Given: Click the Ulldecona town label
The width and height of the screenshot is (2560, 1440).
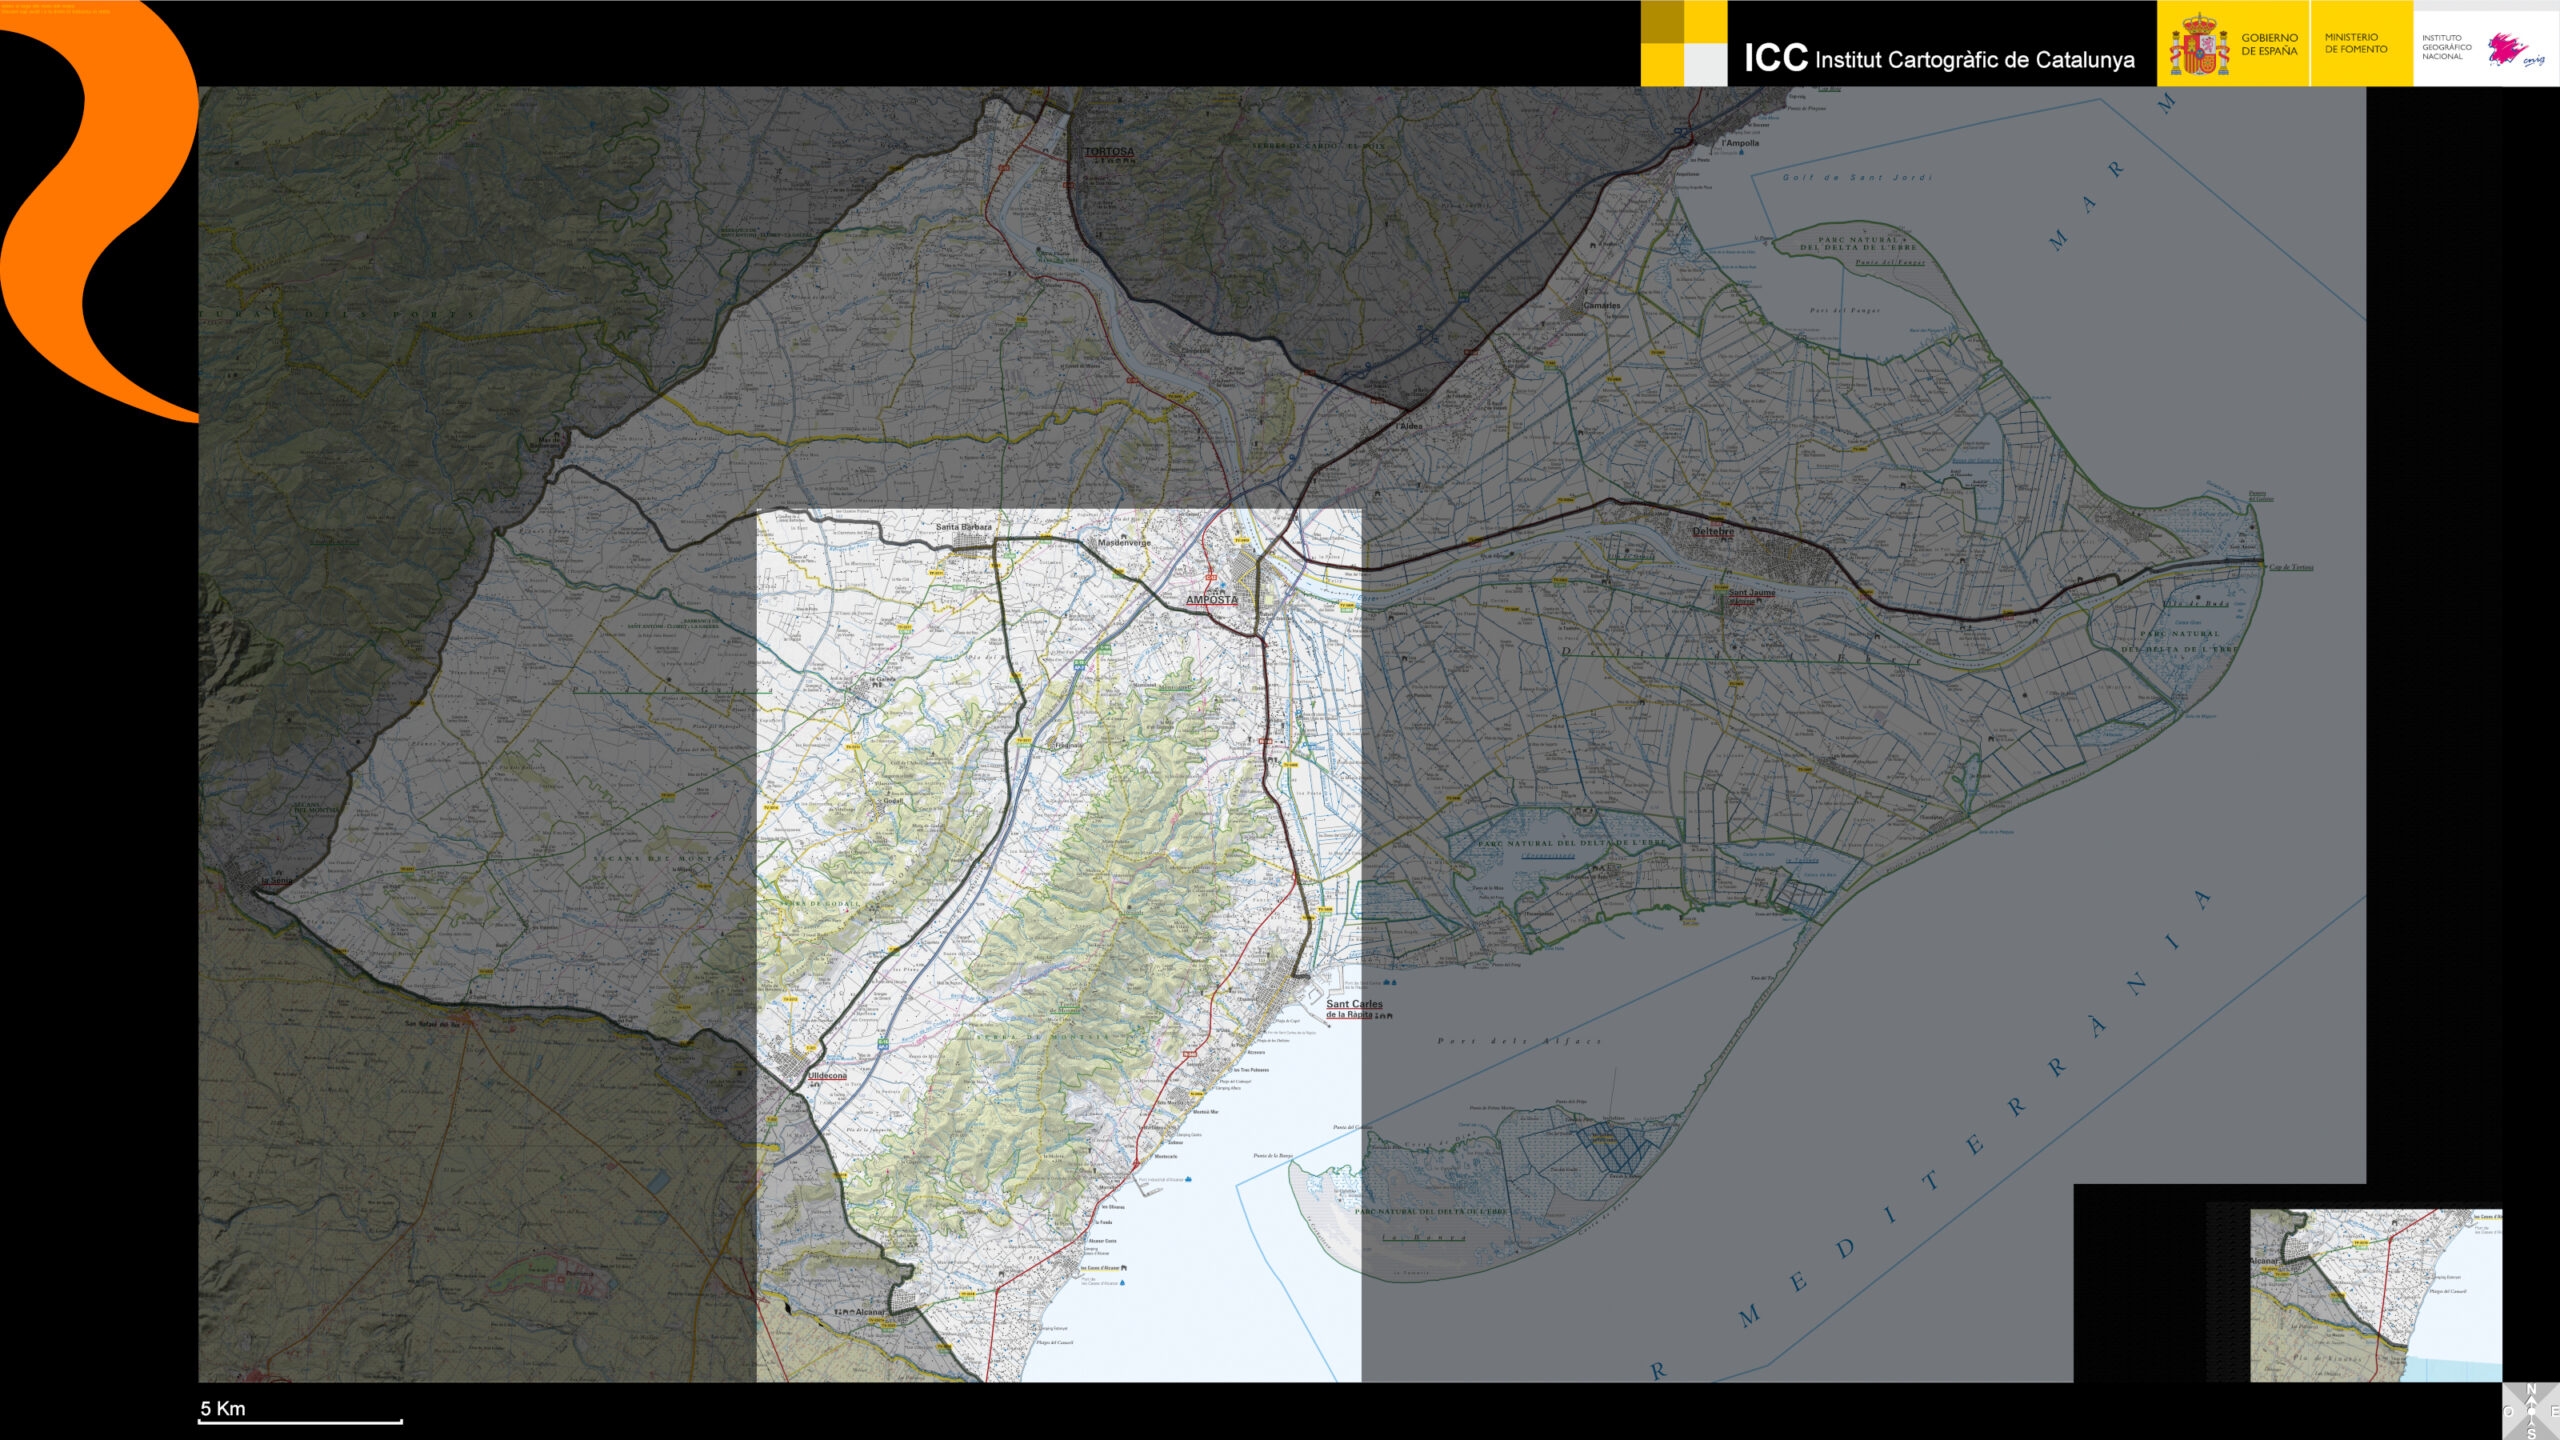Looking at the screenshot, I should tap(827, 1076).
